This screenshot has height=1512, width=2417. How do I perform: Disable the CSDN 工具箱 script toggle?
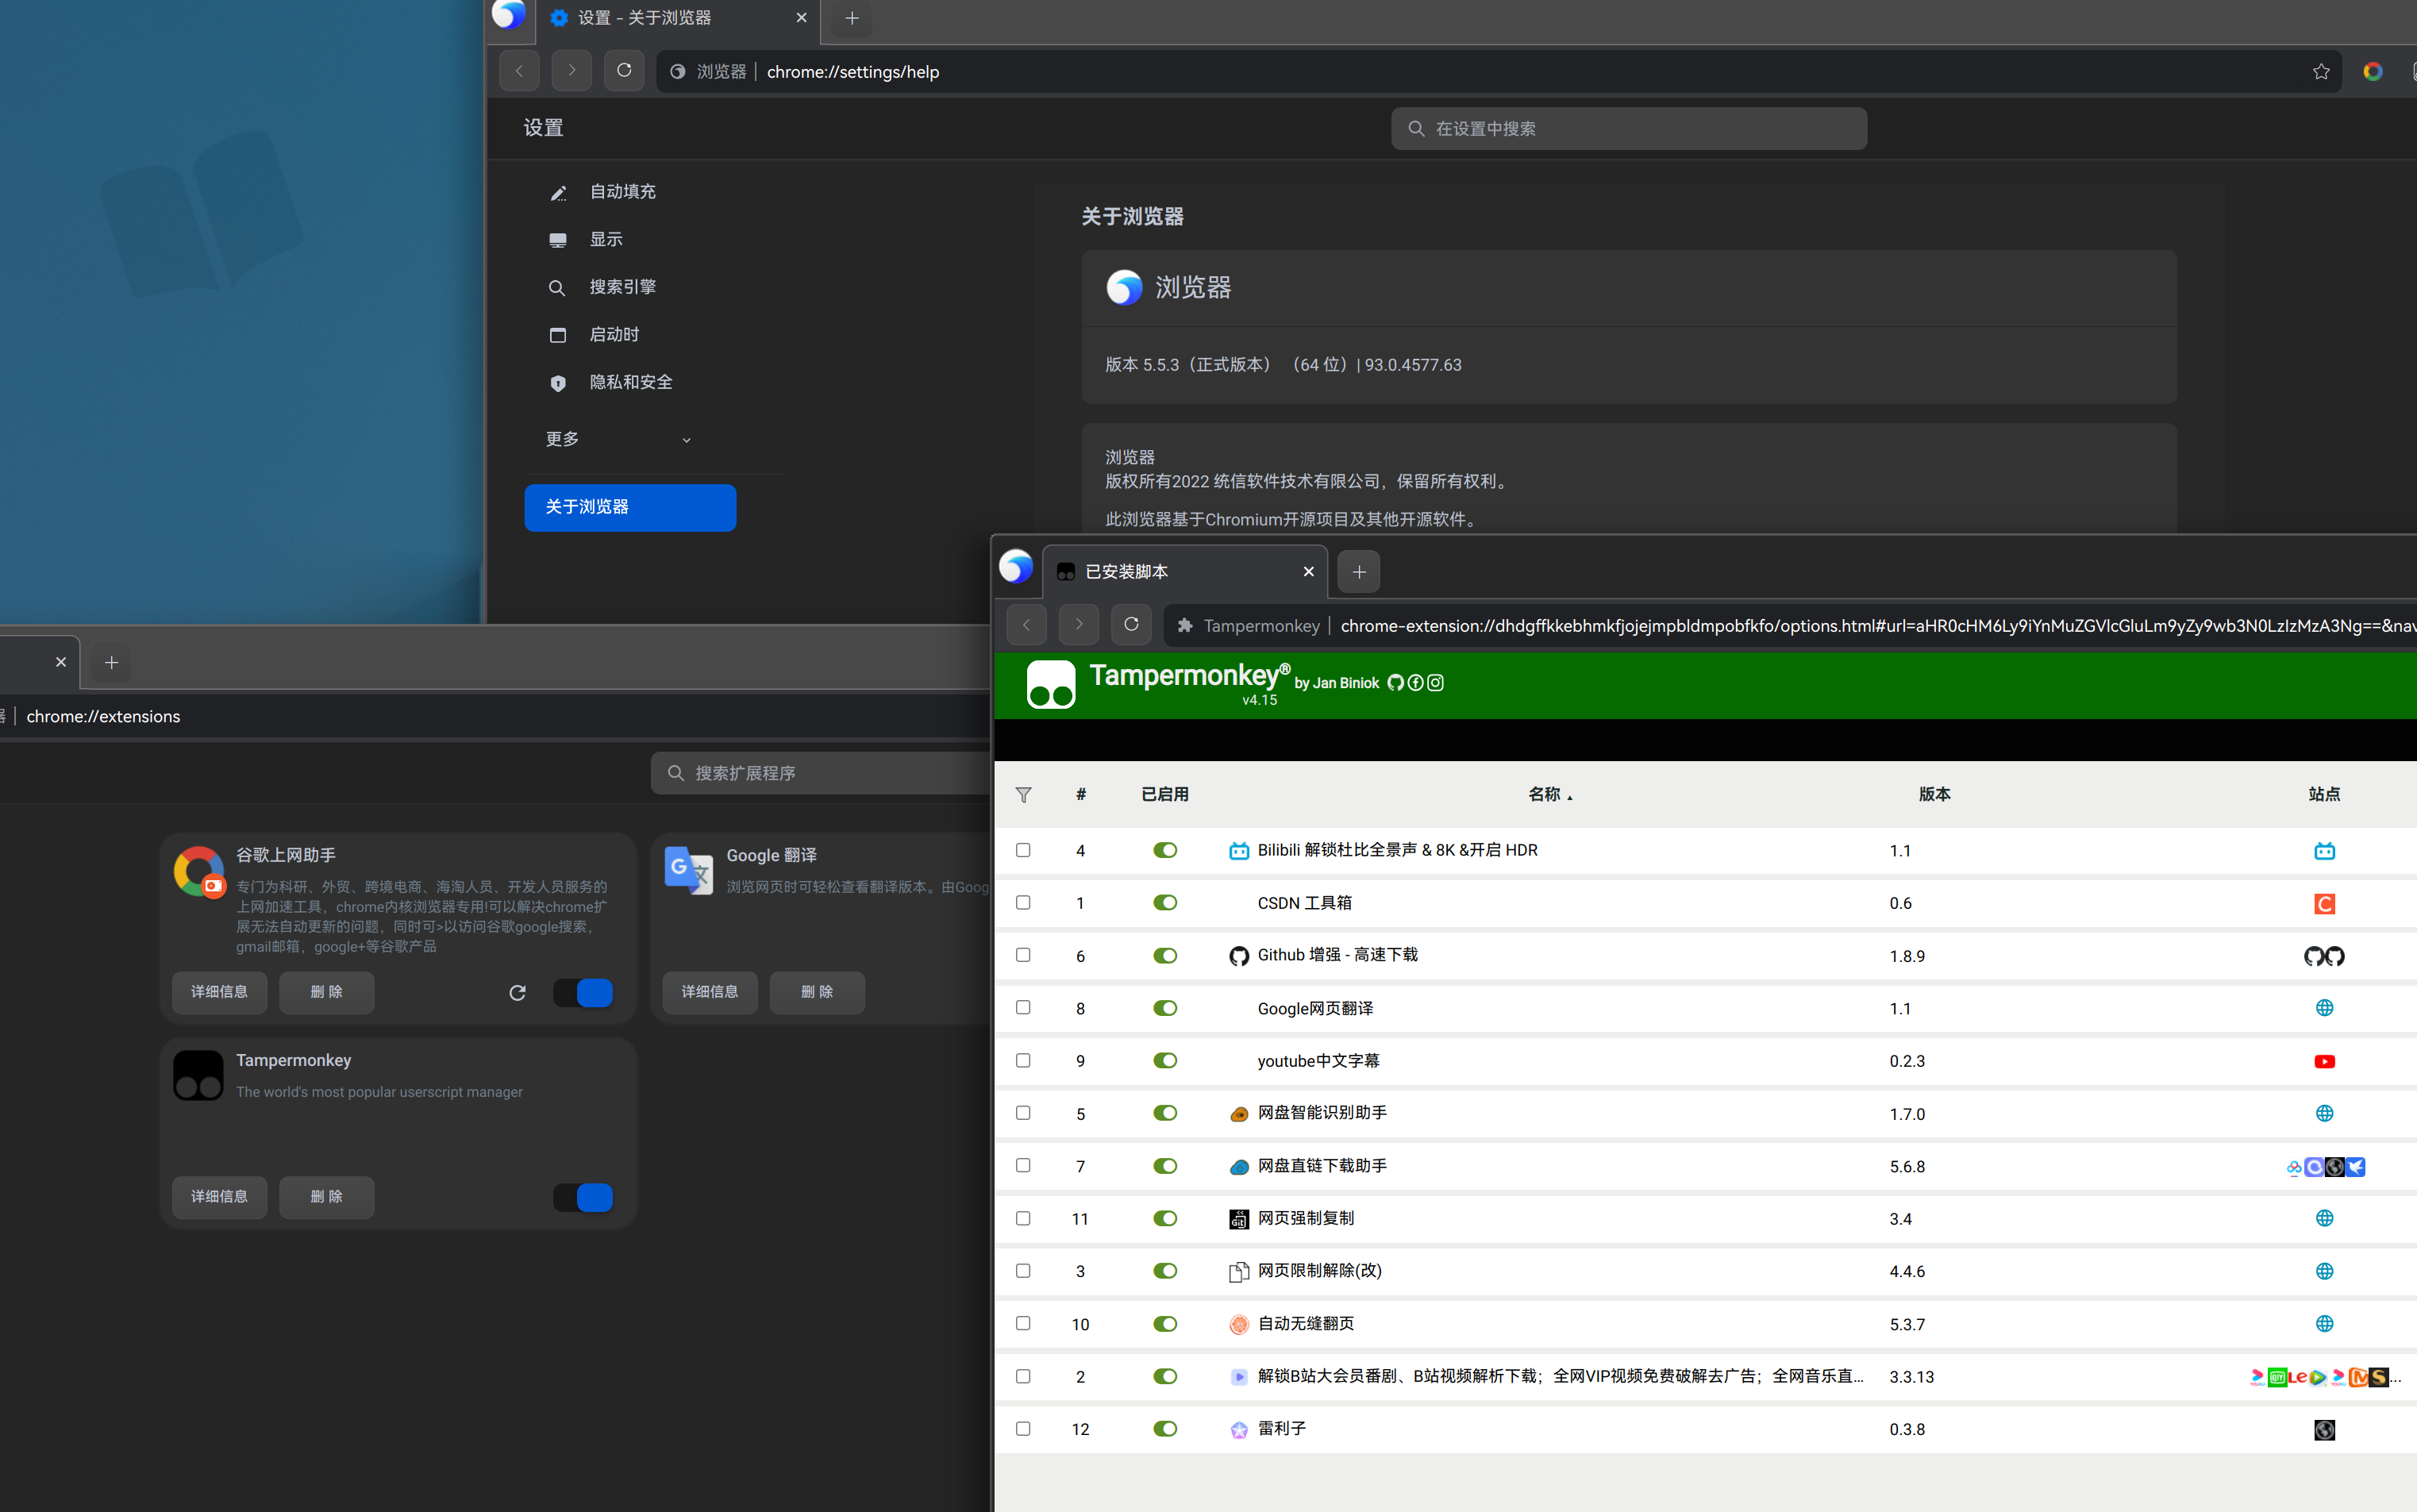pyautogui.click(x=1165, y=903)
